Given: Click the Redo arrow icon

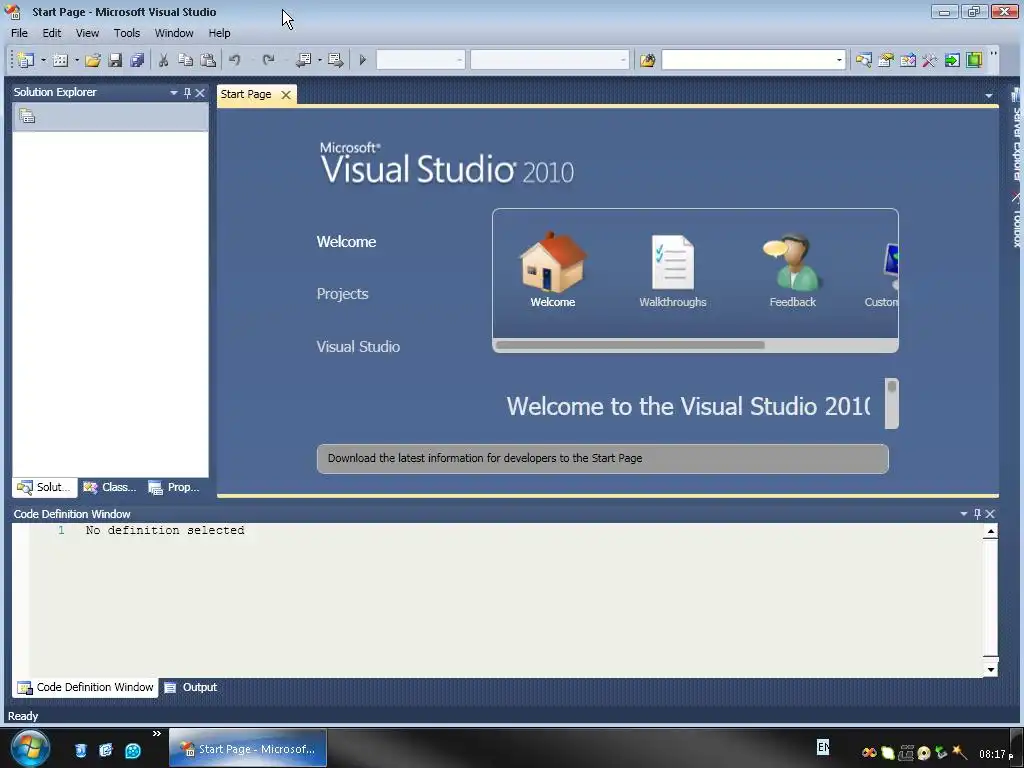Looking at the screenshot, I should pyautogui.click(x=268, y=60).
